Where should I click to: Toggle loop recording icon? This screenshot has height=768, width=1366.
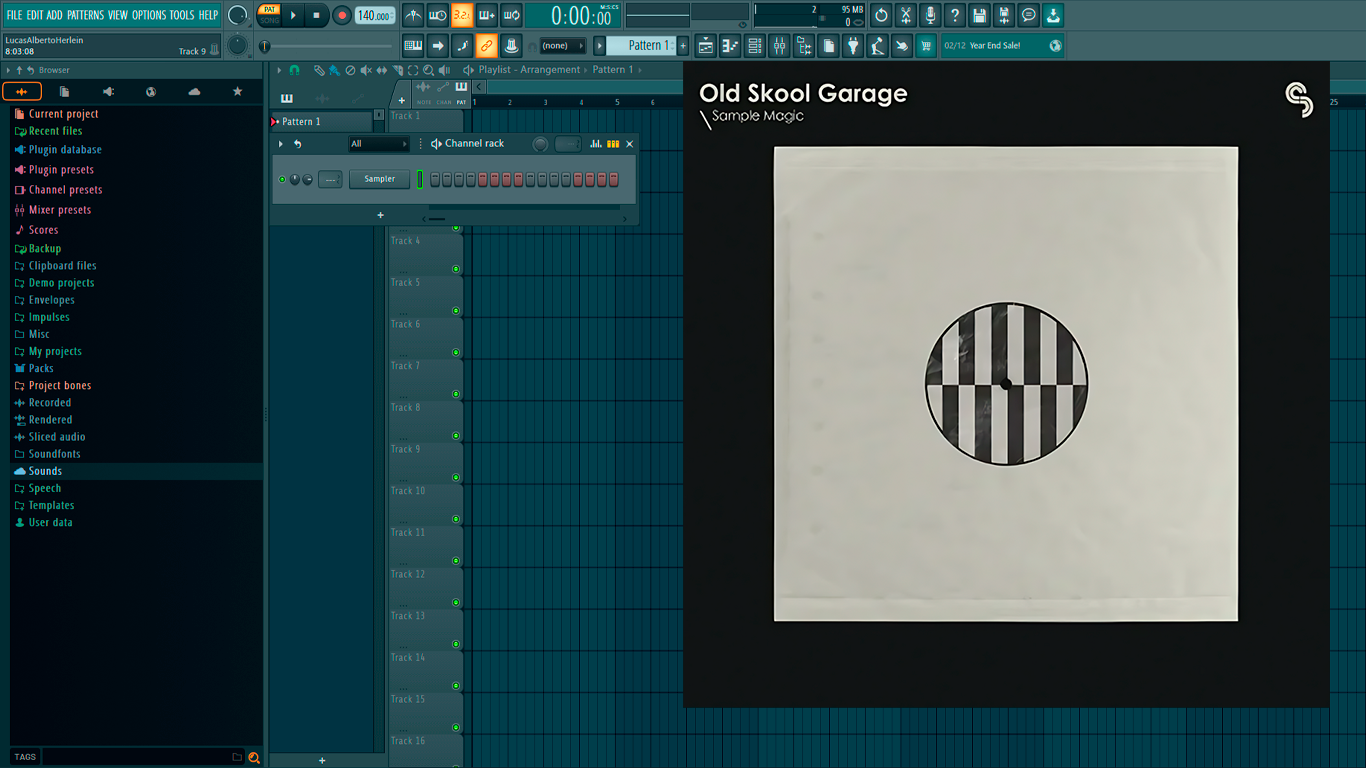click(x=511, y=15)
